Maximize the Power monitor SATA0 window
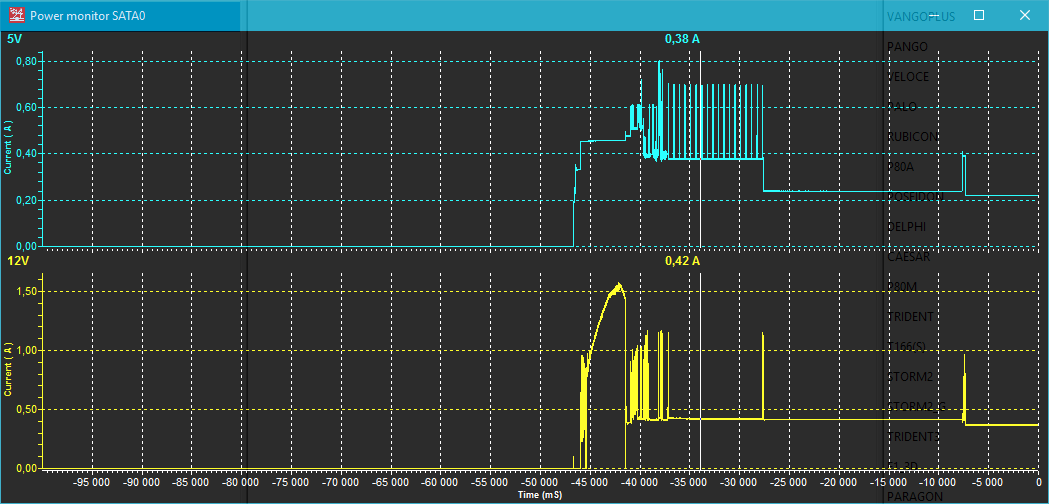The height and width of the screenshot is (504, 1049). 979,15
